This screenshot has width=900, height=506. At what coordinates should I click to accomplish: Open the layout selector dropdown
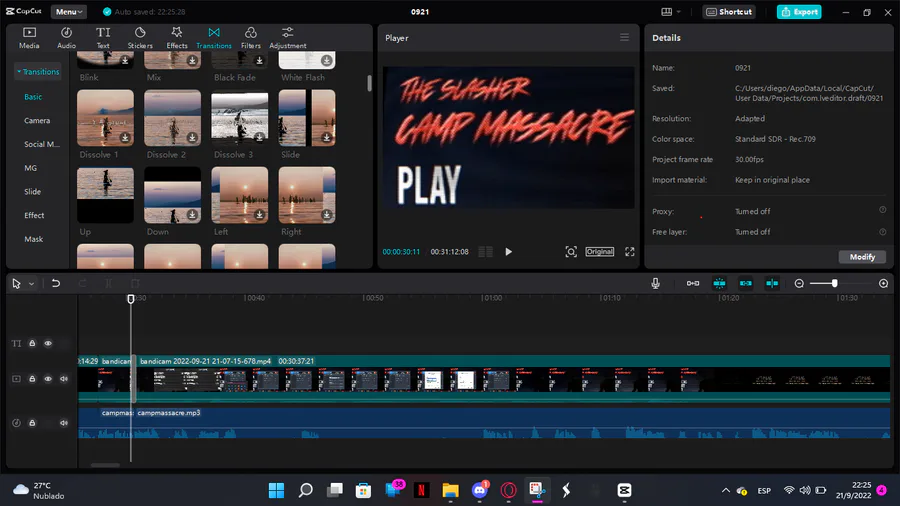click(670, 11)
